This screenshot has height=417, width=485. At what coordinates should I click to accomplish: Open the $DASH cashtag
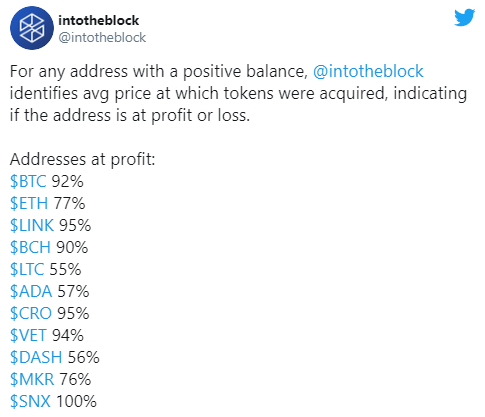(36, 357)
